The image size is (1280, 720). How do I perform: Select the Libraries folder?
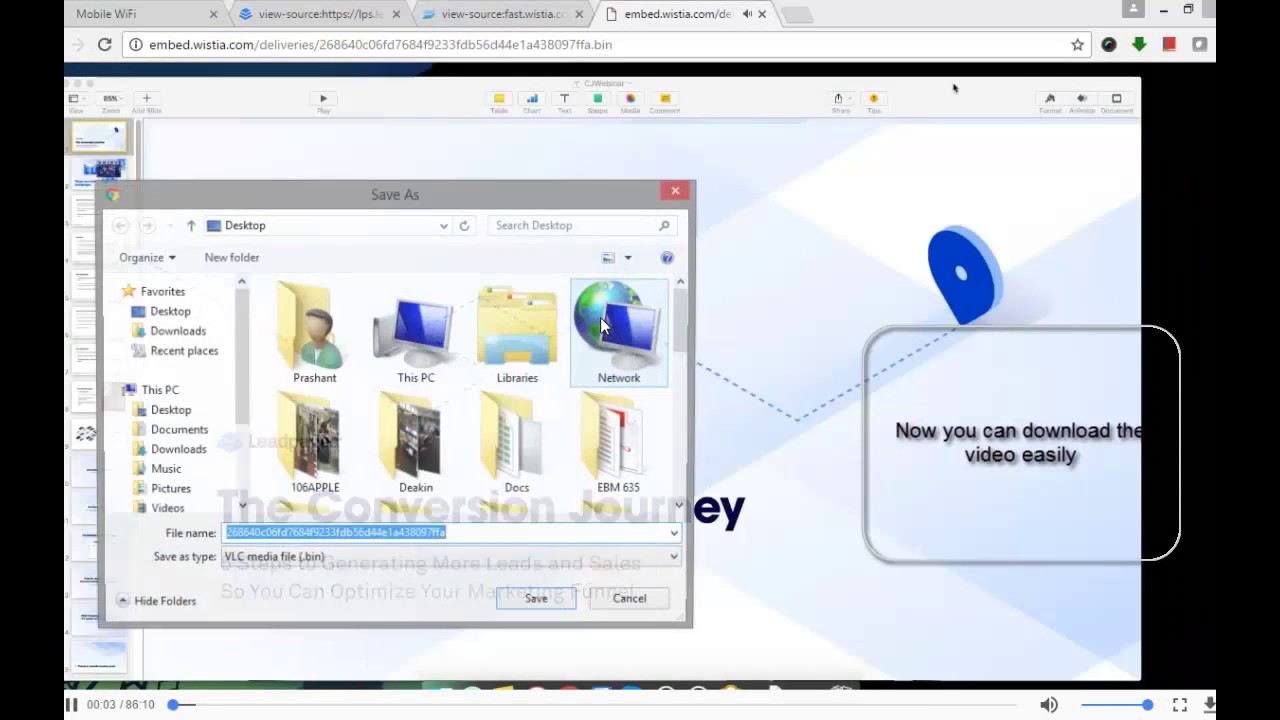tap(517, 333)
